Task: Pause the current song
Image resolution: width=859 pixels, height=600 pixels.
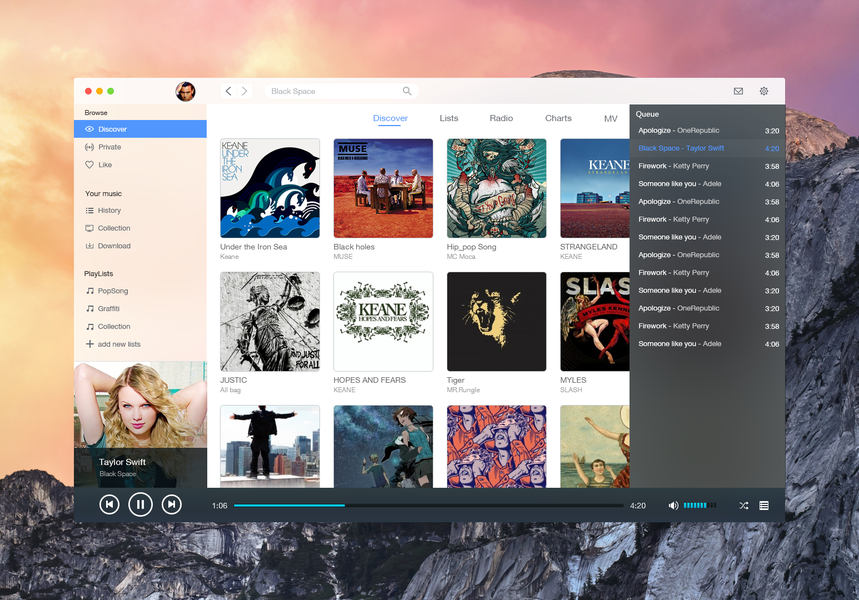Action: coord(140,505)
